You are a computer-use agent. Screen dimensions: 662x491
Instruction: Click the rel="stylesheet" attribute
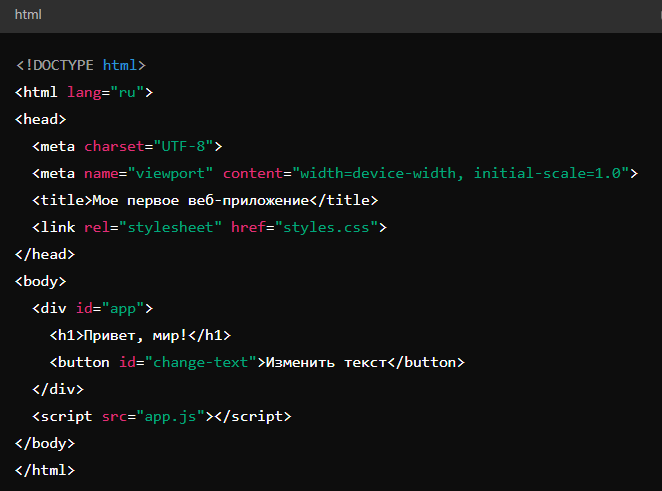pyautogui.click(x=153, y=228)
